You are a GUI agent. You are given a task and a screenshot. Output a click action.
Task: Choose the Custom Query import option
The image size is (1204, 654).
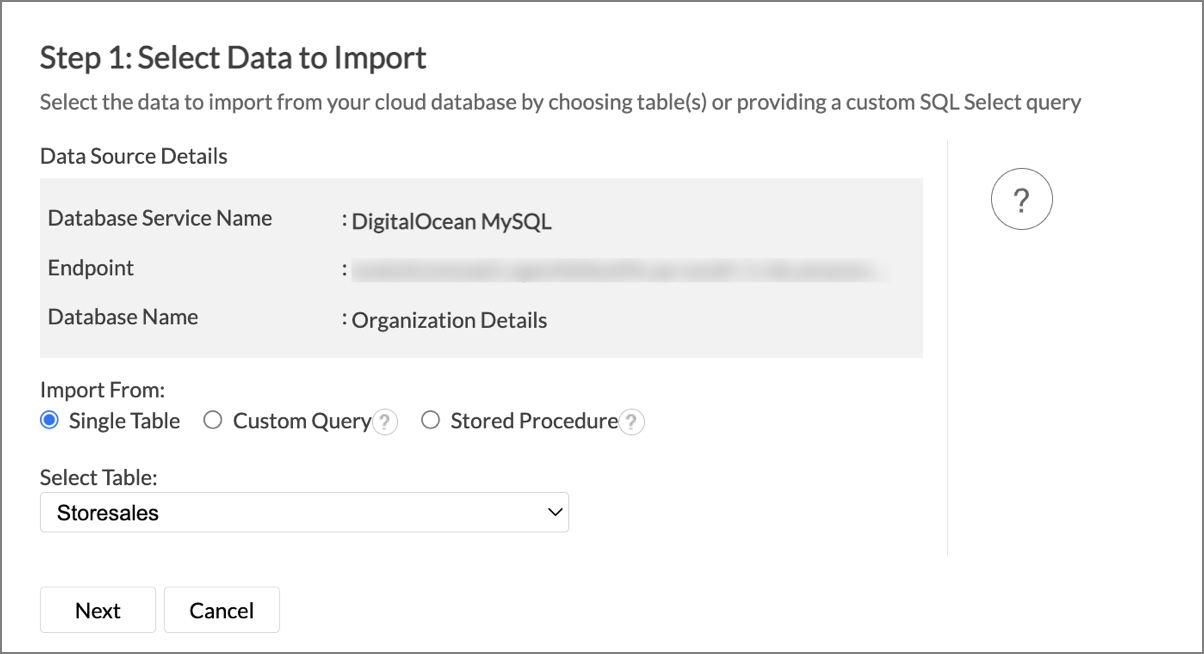click(213, 421)
